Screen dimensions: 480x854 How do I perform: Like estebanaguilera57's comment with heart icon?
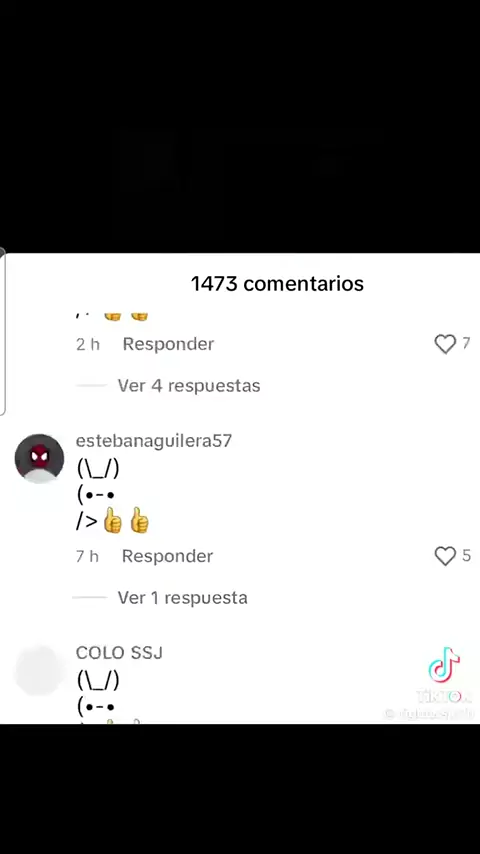click(x=445, y=556)
